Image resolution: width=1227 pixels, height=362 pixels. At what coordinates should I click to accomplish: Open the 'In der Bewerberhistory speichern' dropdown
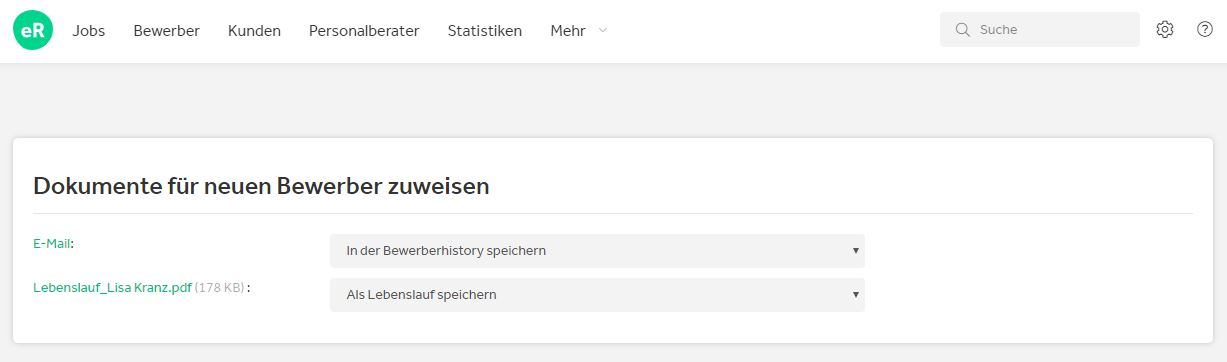[597, 251]
